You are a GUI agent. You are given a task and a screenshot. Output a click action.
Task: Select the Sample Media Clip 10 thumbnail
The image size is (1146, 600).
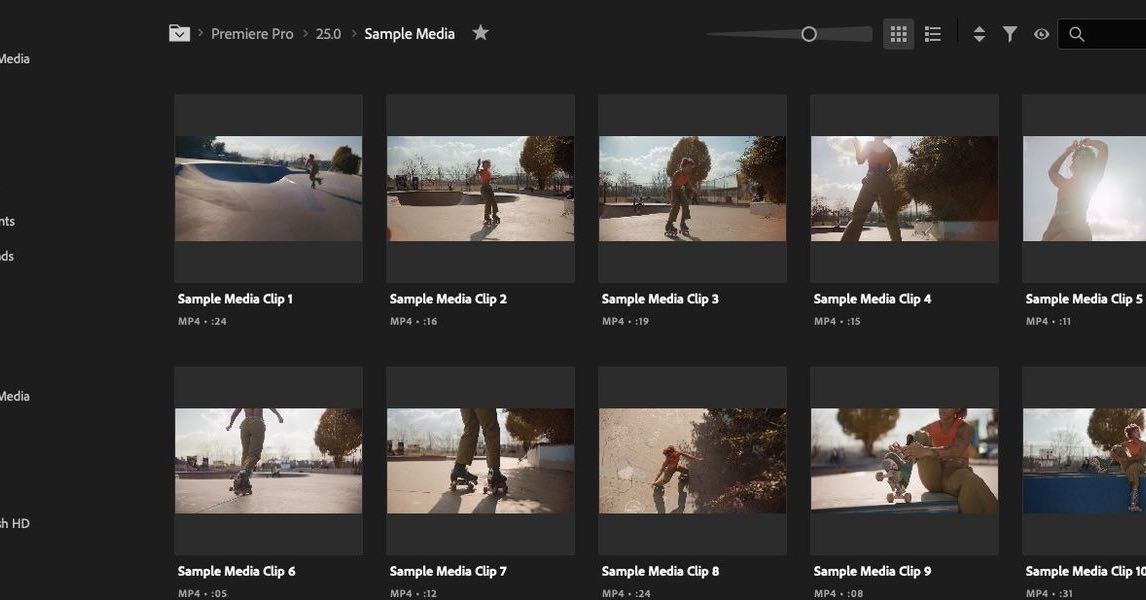click(x=1085, y=461)
